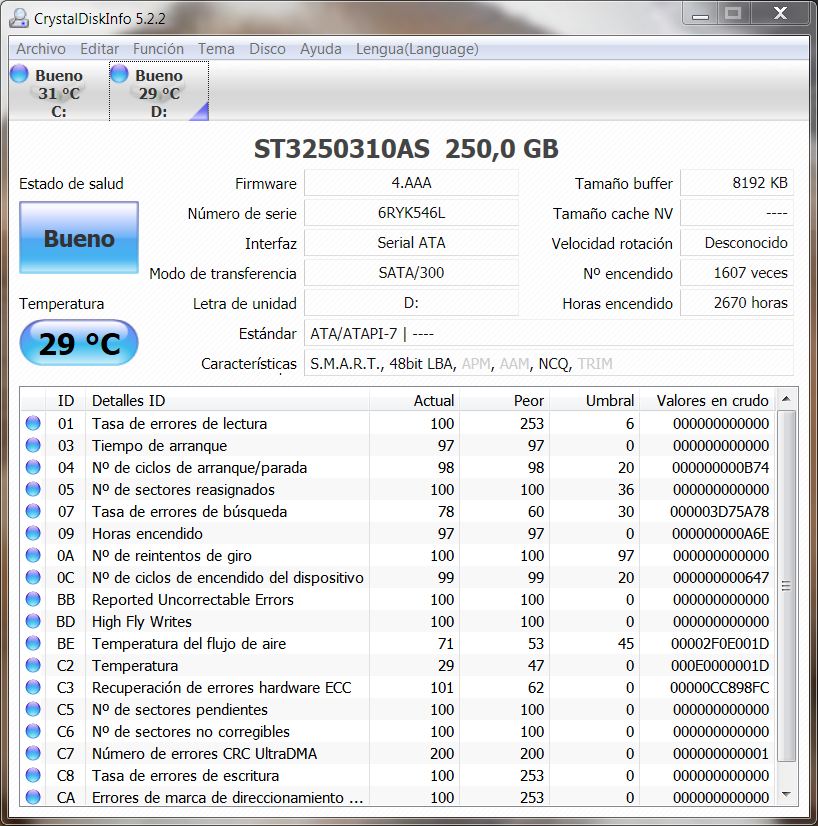Click status orb for Reported Uncorrectable Errors
Image resolution: width=818 pixels, height=826 pixels.
click(33, 599)
